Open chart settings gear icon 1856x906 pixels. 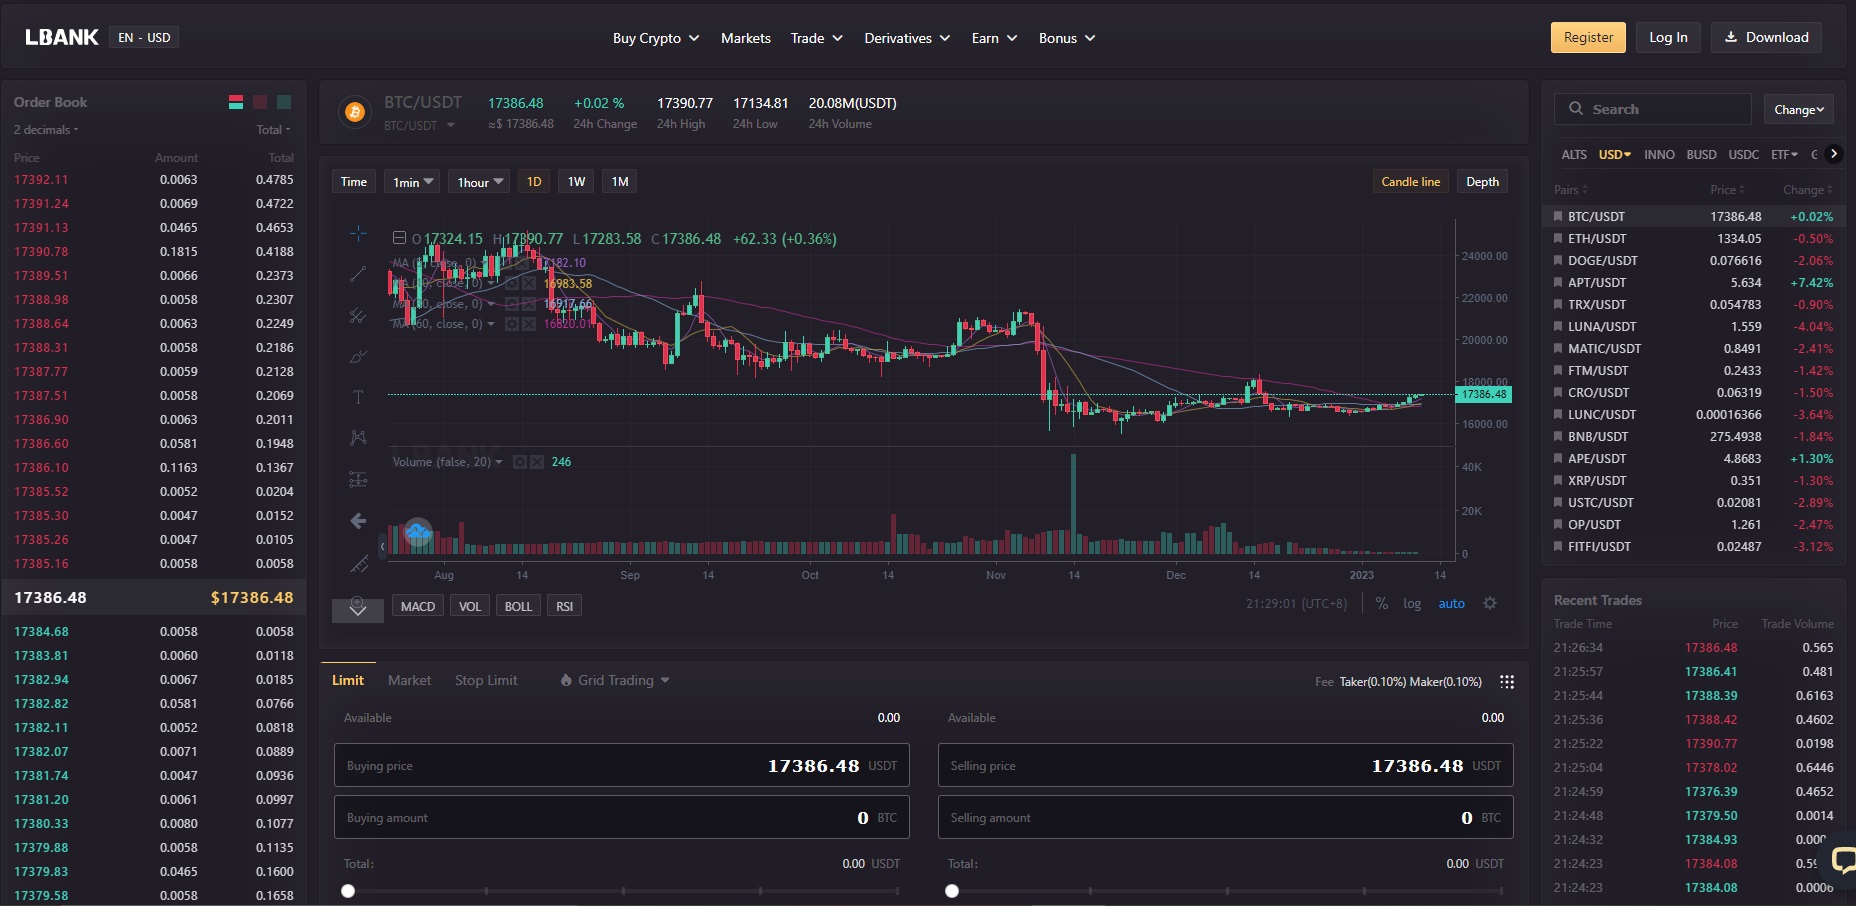(1490, 603)
